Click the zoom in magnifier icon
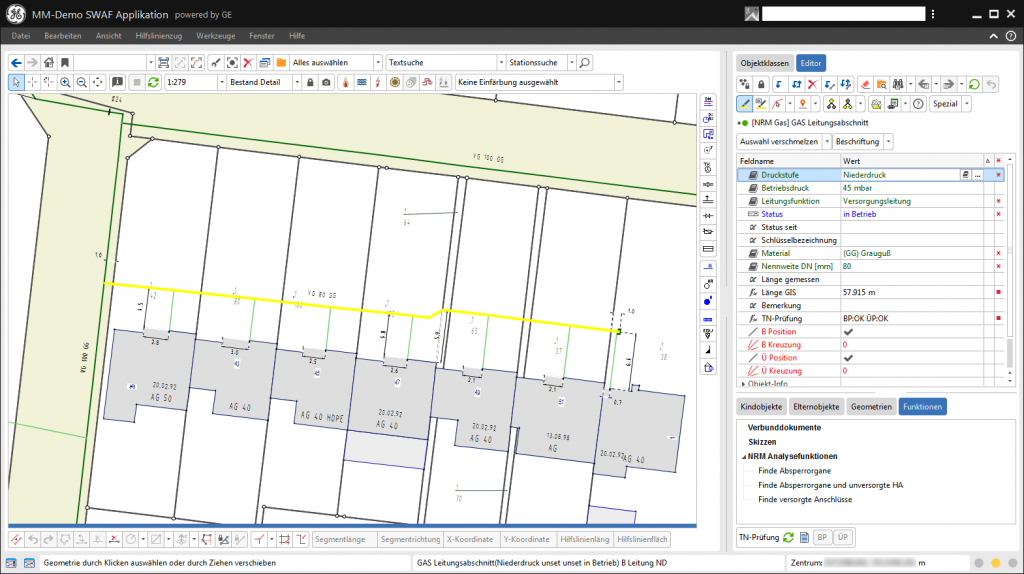The width and height of the screenshot is (1024, 574). pos(65,82)
